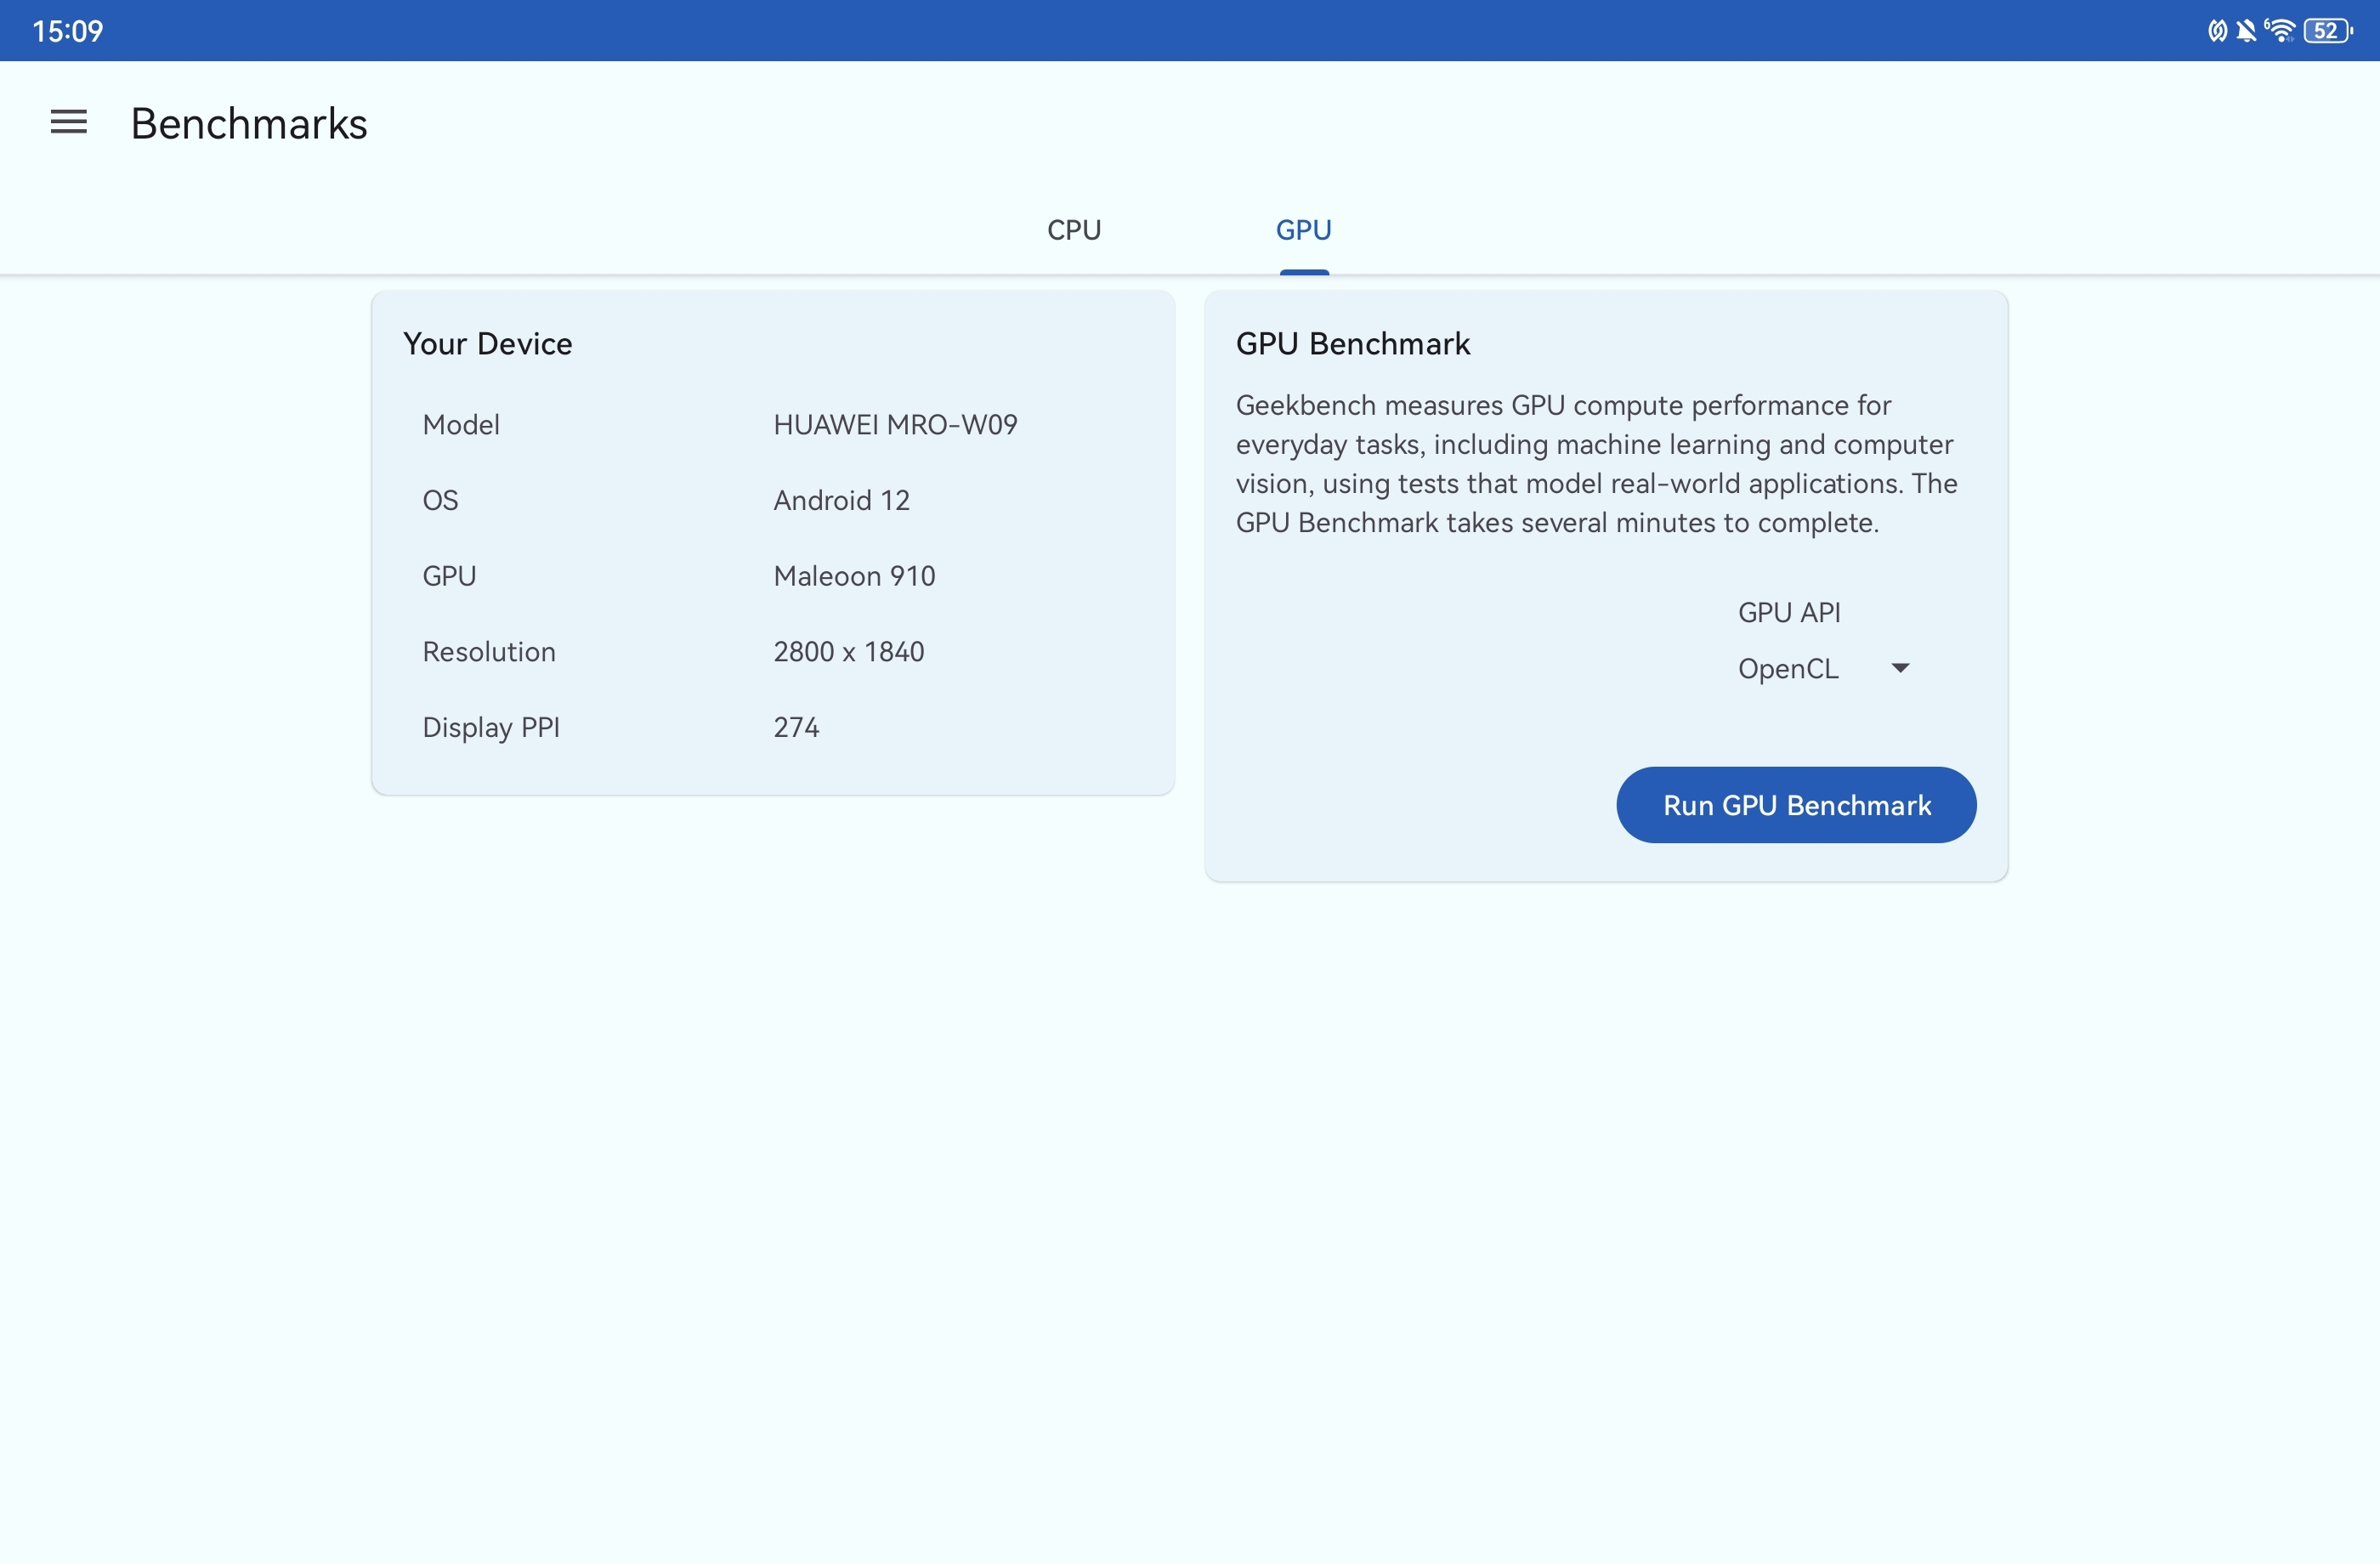Select the Resolution row label
This screenshot has width=2380, height=1564.
click(489, 651)
